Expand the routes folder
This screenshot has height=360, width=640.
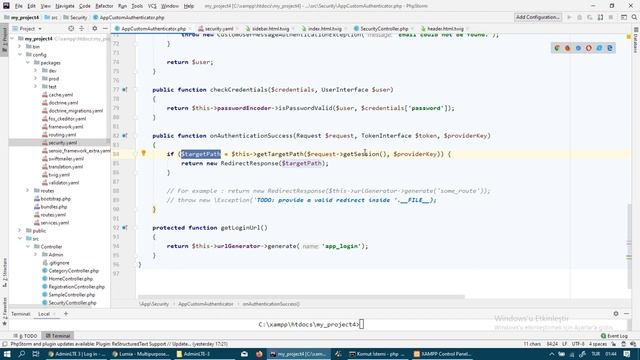click(x=28, y=191)
